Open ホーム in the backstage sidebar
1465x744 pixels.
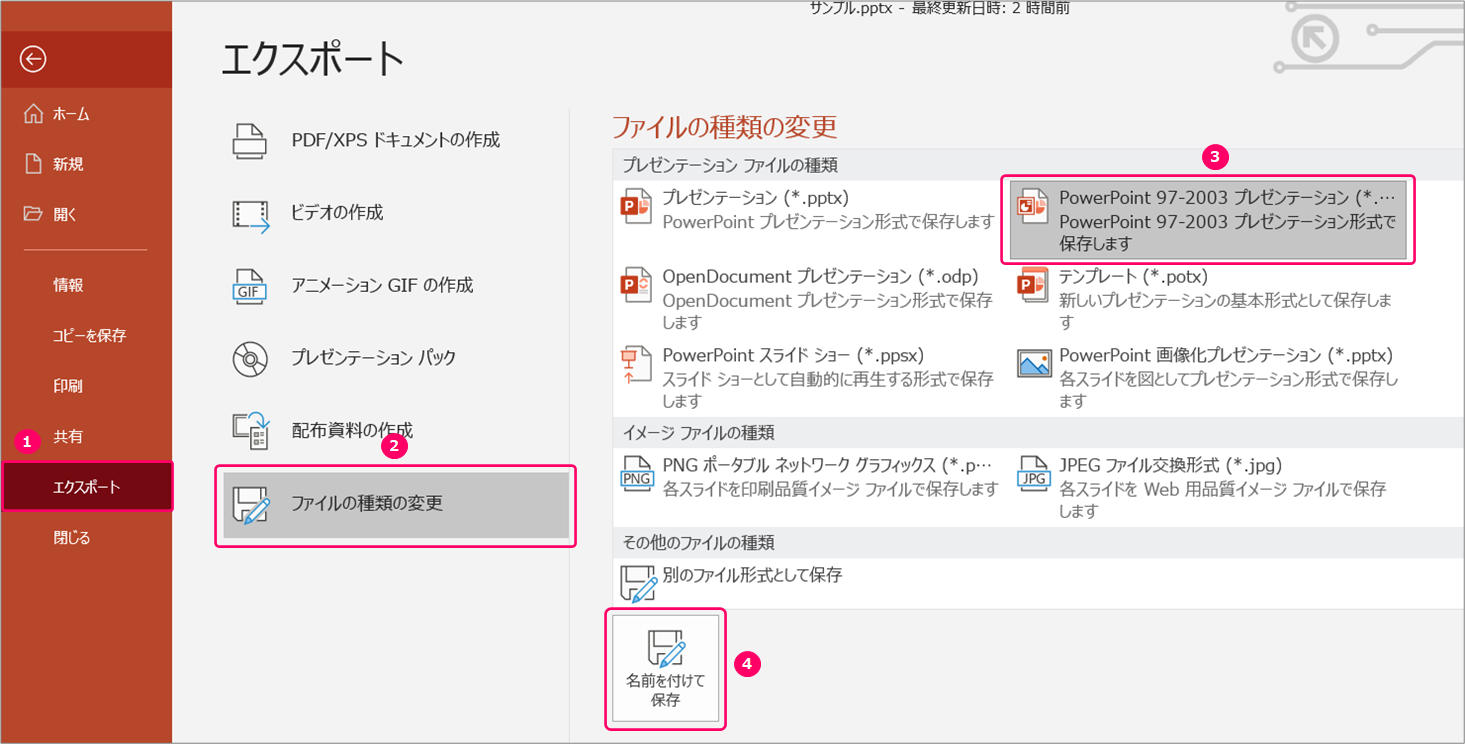click(x=86, y=114)
